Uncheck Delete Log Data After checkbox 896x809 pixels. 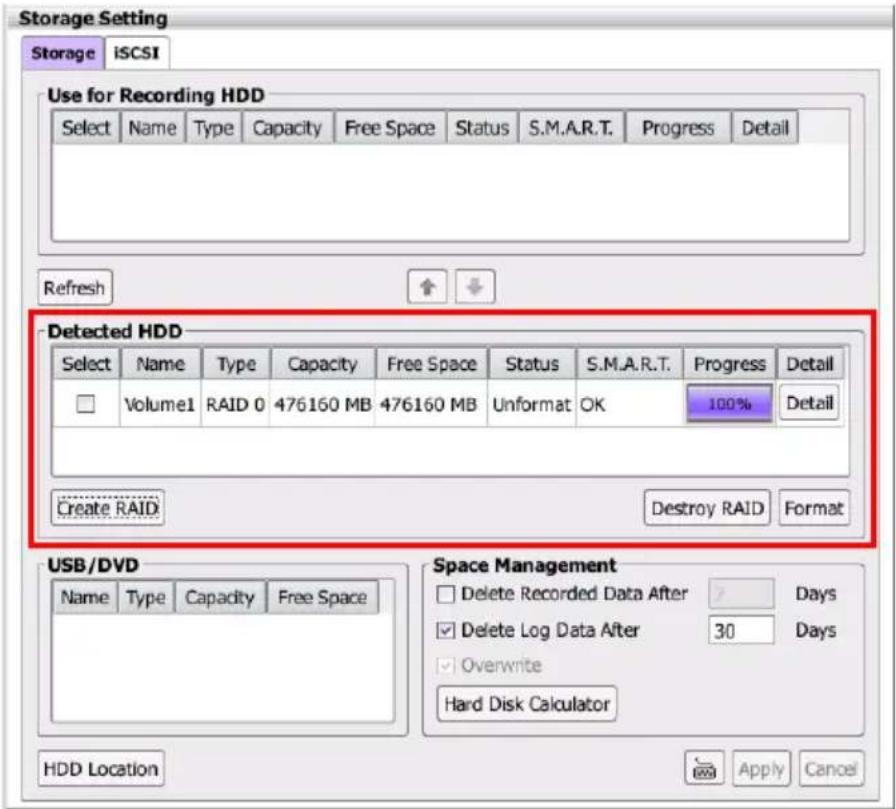point(445,631)
